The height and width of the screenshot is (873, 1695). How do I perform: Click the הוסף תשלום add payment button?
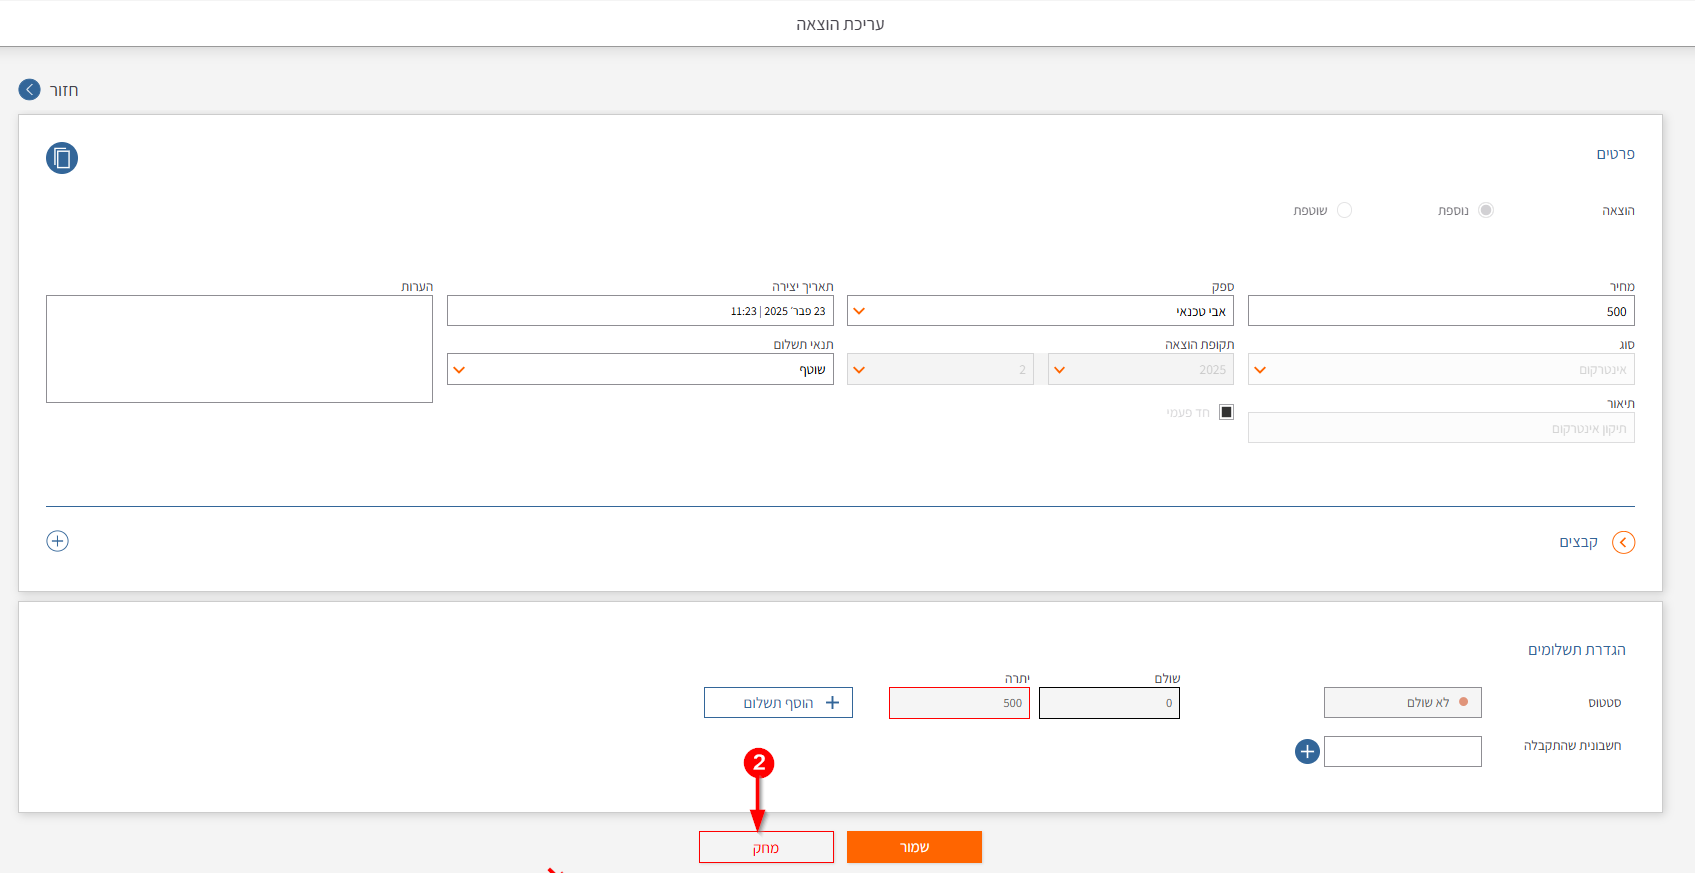click(x=778, y=703)
